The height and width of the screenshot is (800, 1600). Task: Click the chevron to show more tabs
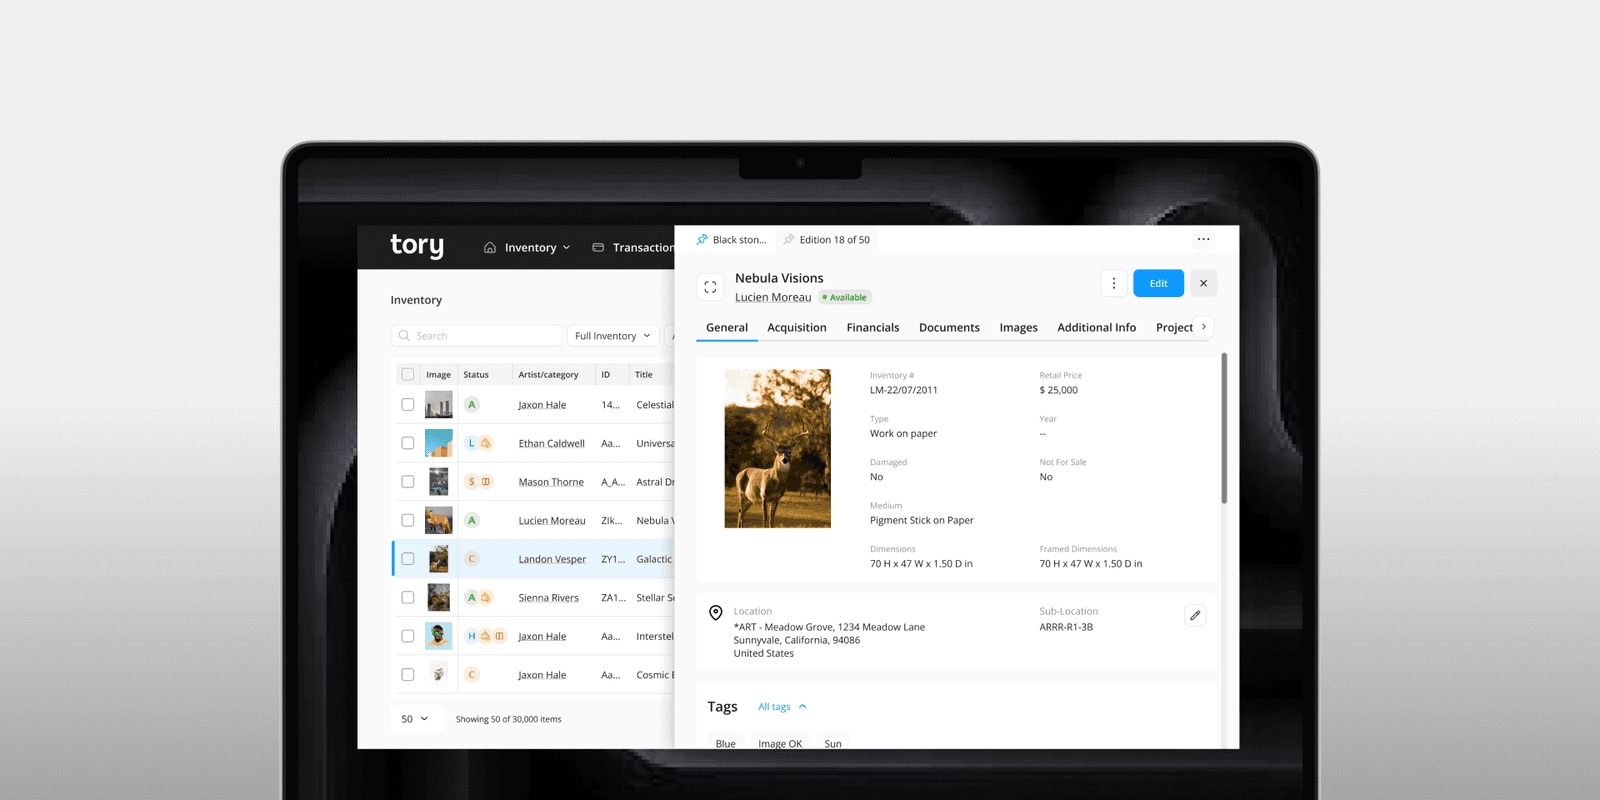point(1203,327)
